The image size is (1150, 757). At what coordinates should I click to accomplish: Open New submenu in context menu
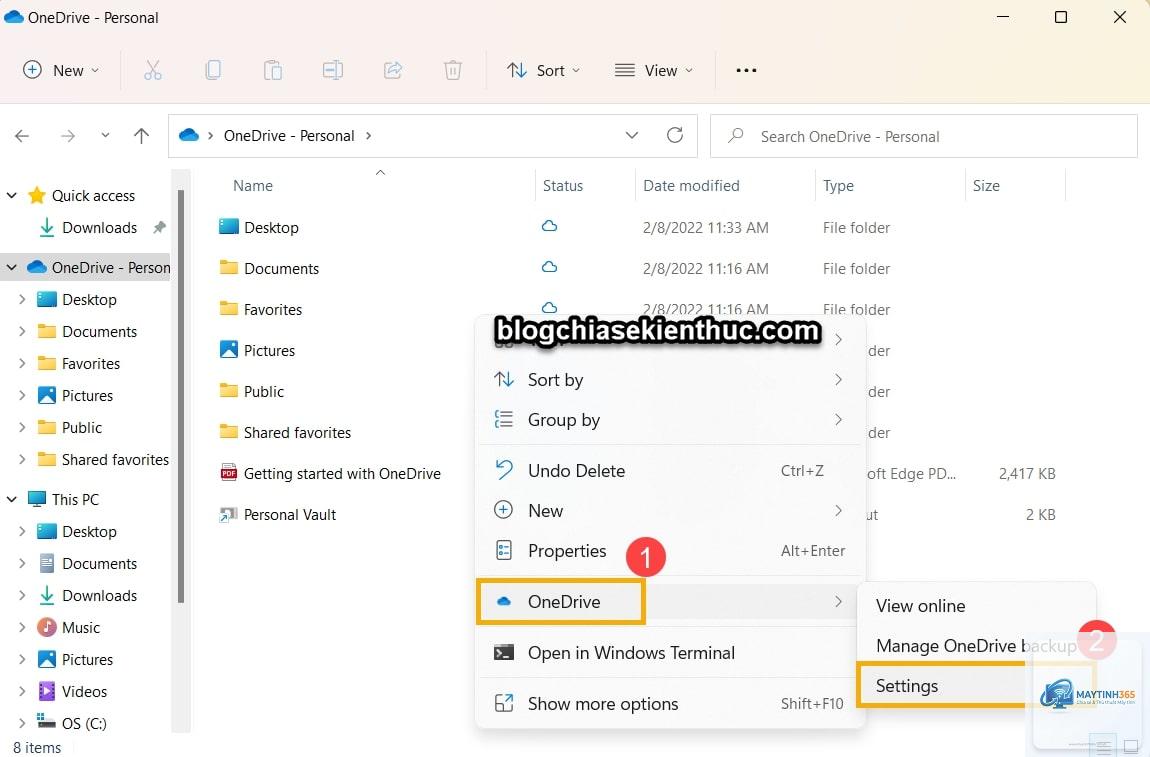point(670,511)
